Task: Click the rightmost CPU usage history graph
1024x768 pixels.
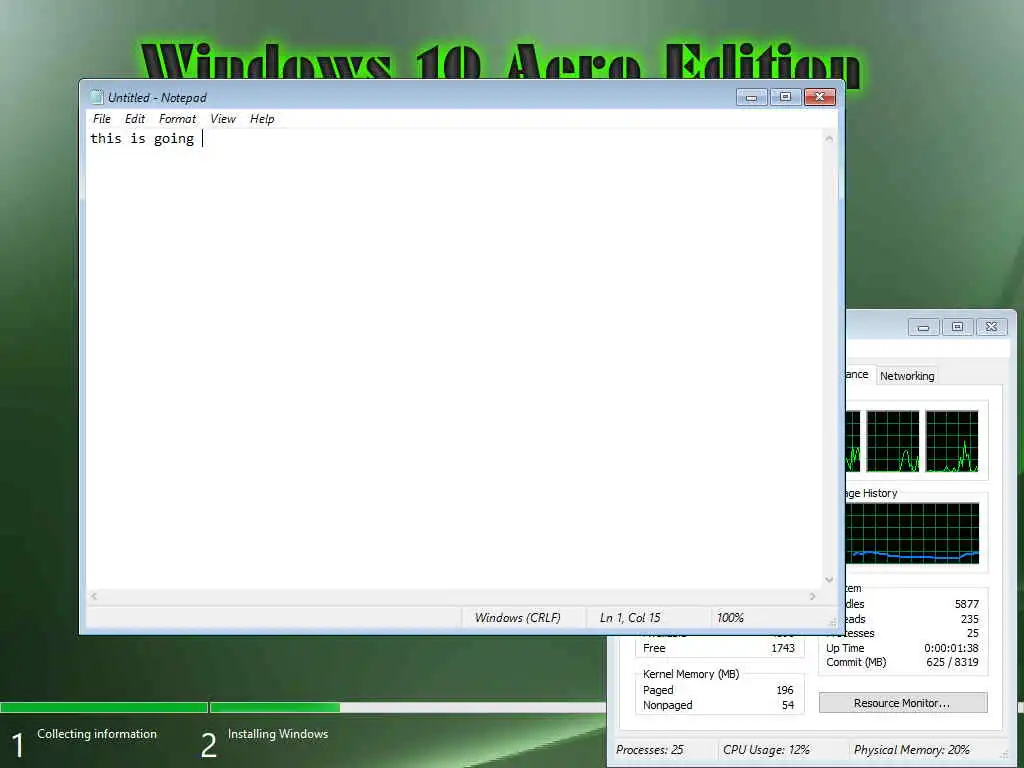Action: point(952,441)
